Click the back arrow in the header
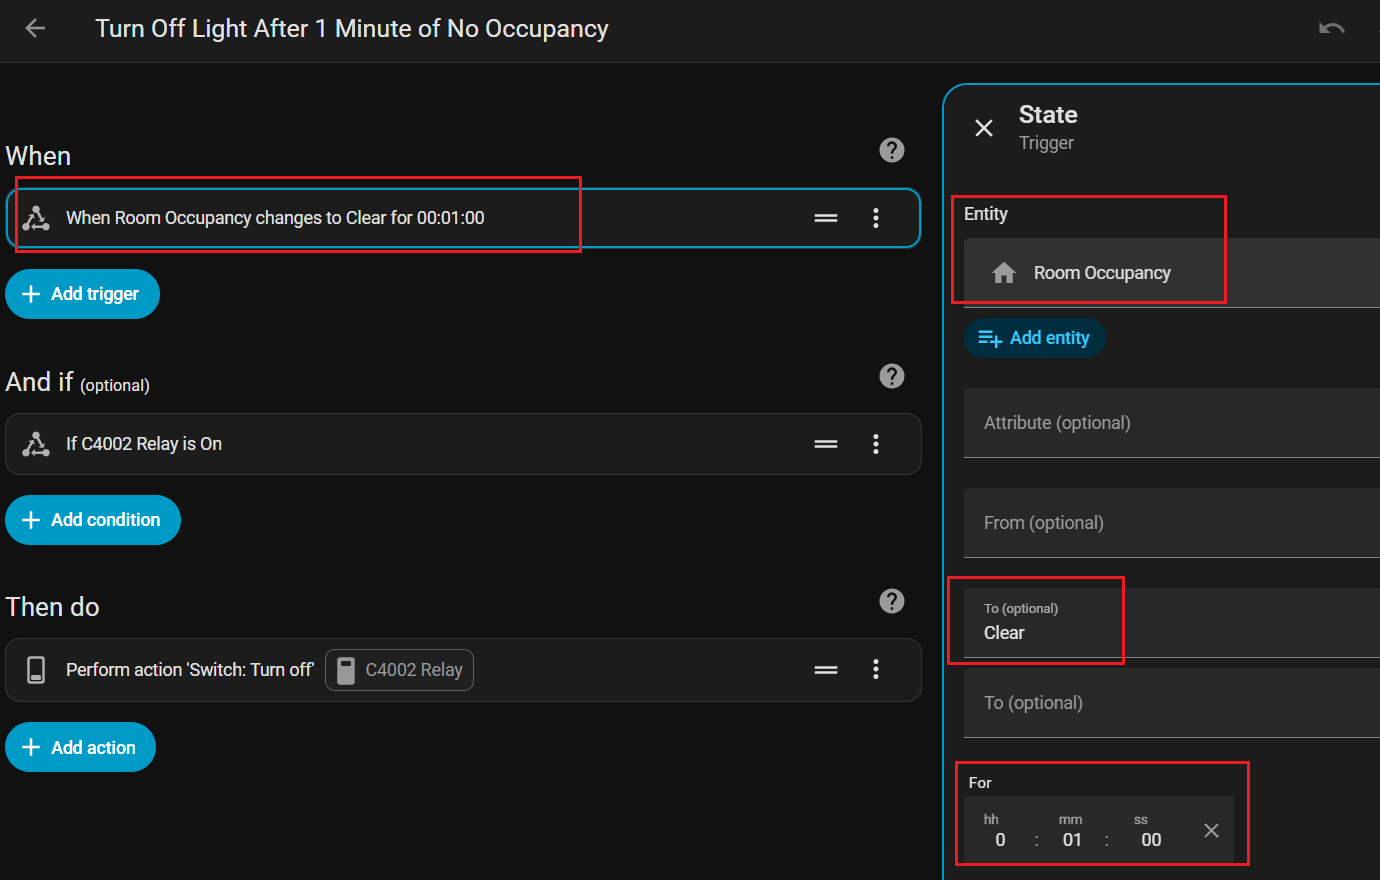This screenshot has height=880, width=1380. 35,29
